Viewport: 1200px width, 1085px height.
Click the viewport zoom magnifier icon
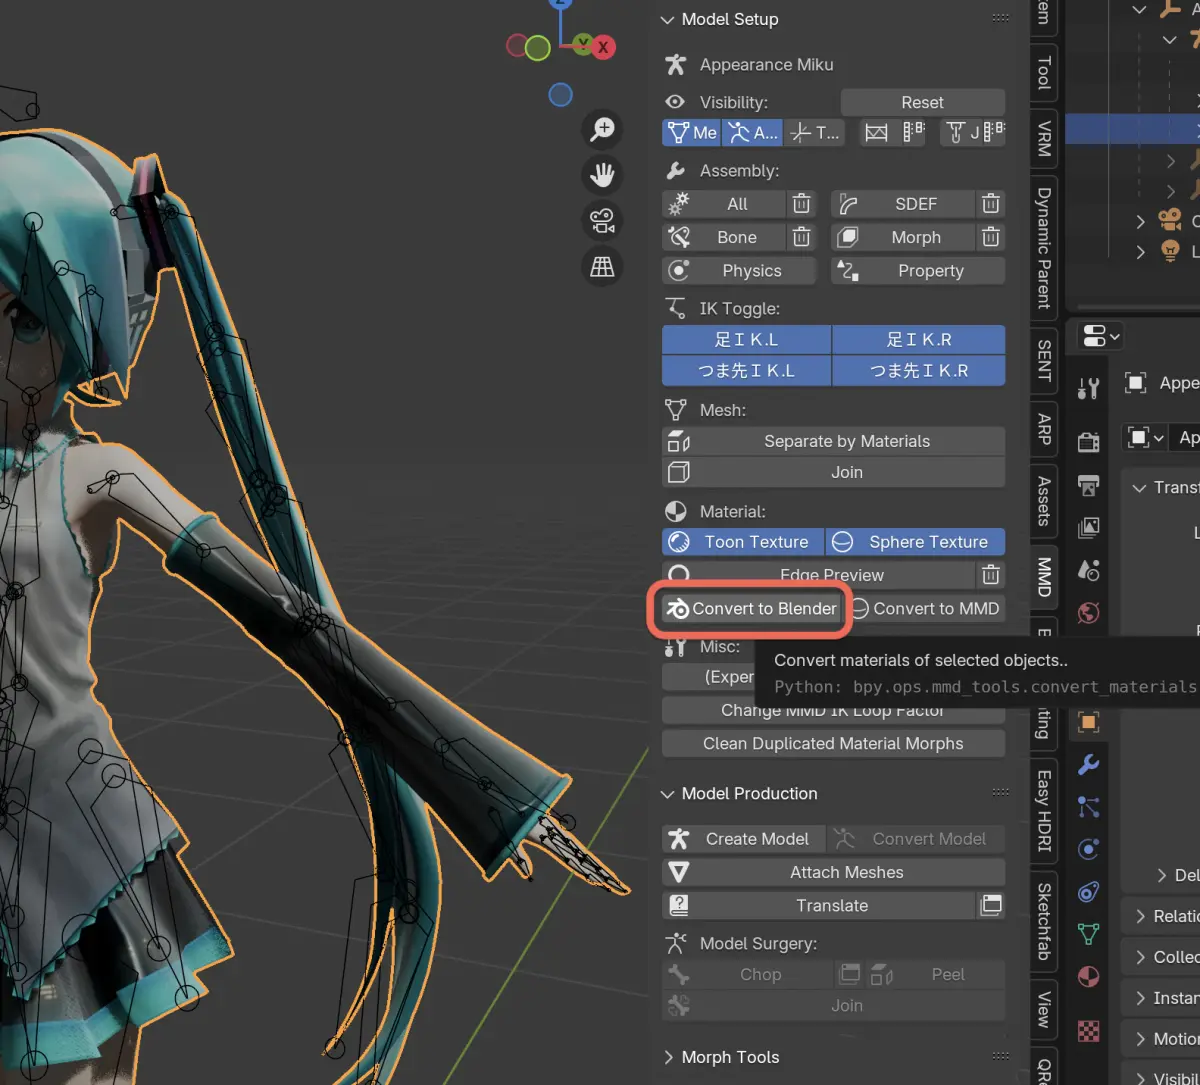click(x=602, y=129)
